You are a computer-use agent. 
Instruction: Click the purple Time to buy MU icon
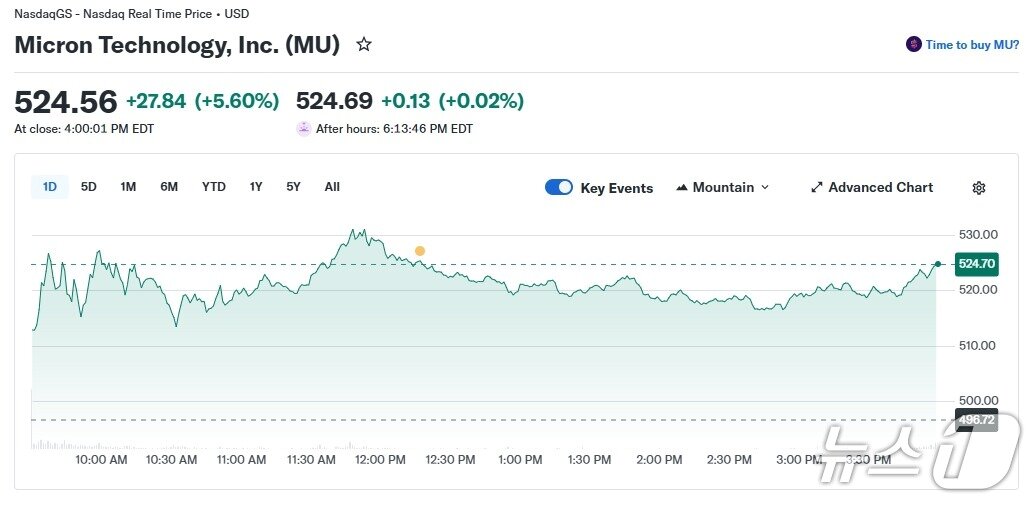(913, 45)
